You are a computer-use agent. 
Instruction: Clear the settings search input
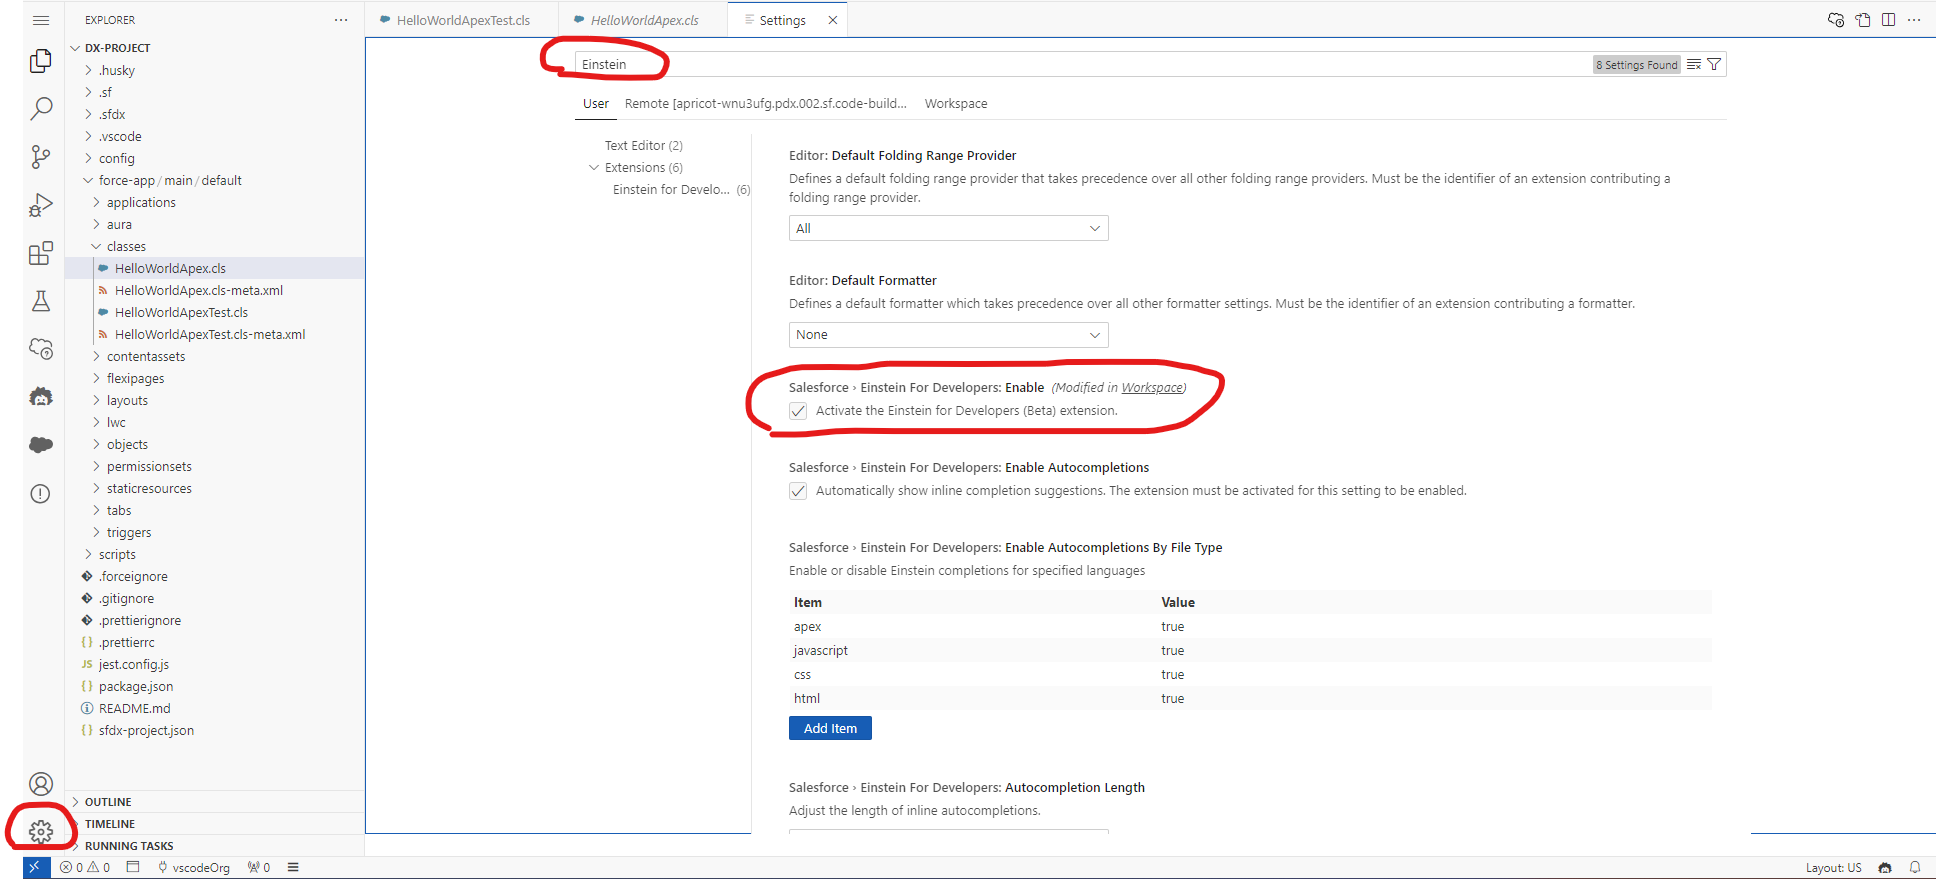point(1694,64)
